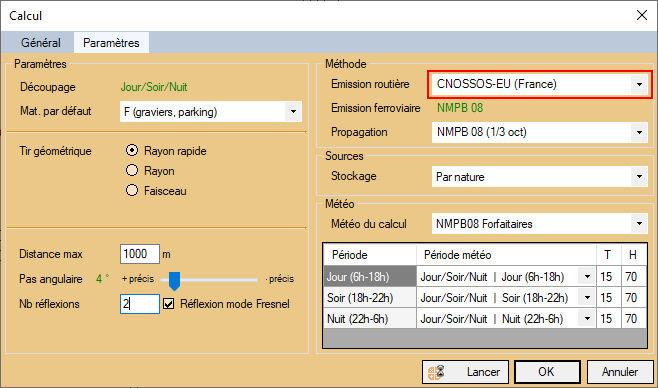The image size is (658, 388).
Task: Toggle the Réflexion mode Fresnel checkbox
Action: [168, 304]
